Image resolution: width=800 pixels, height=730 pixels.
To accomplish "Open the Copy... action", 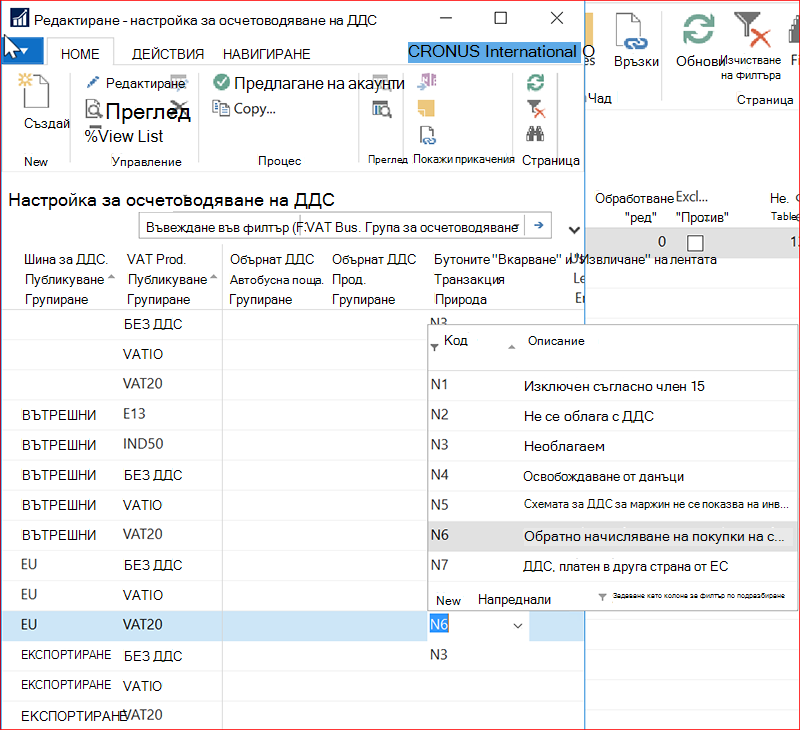I will point(244,109).
